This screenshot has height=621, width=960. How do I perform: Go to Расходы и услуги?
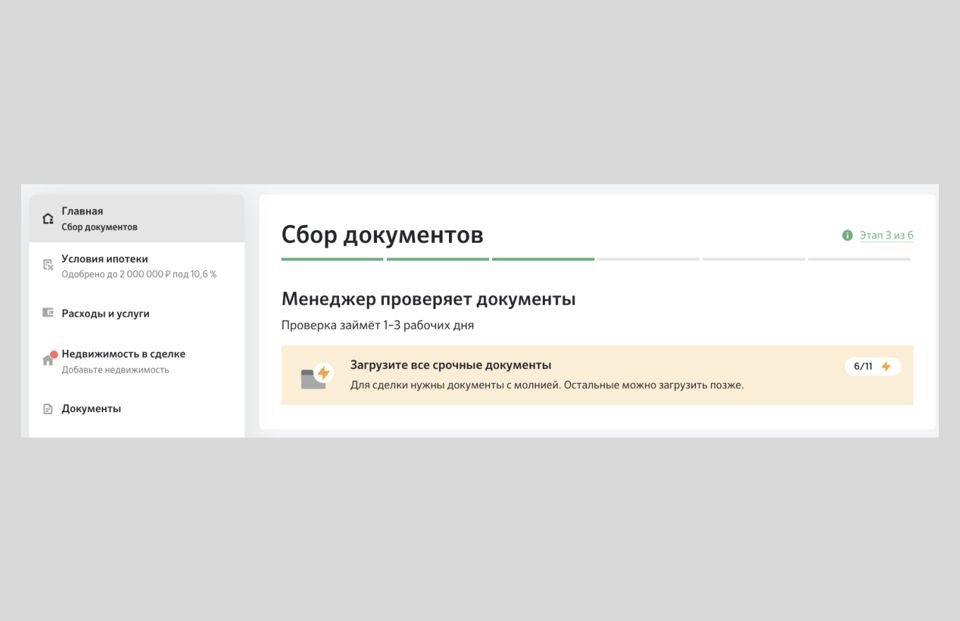click(x=137, y=313)
